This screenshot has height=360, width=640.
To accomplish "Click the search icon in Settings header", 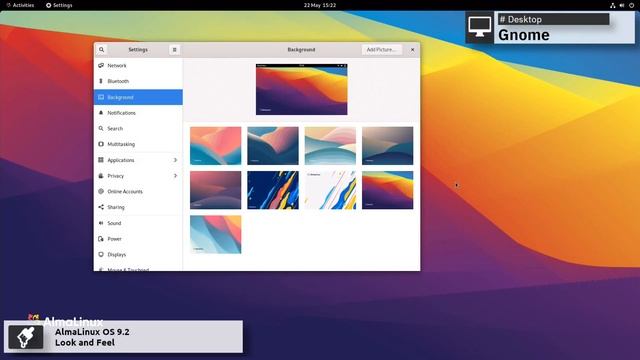I will coord(102,50).
